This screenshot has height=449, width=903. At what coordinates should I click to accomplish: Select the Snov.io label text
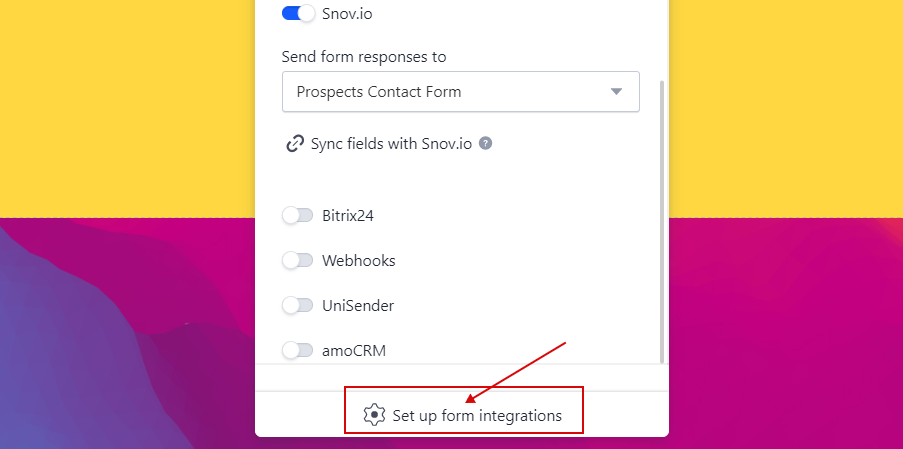click(347, 14)
